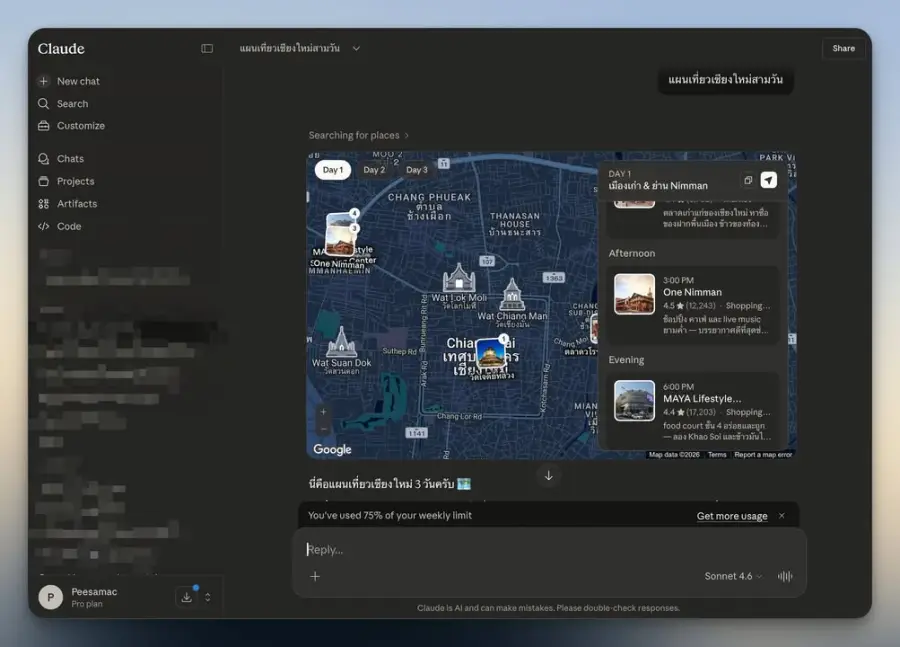This screenshot has height=647, width=900.
Task: Open the chat title dropdown chevron
Action: pos(356,49)
